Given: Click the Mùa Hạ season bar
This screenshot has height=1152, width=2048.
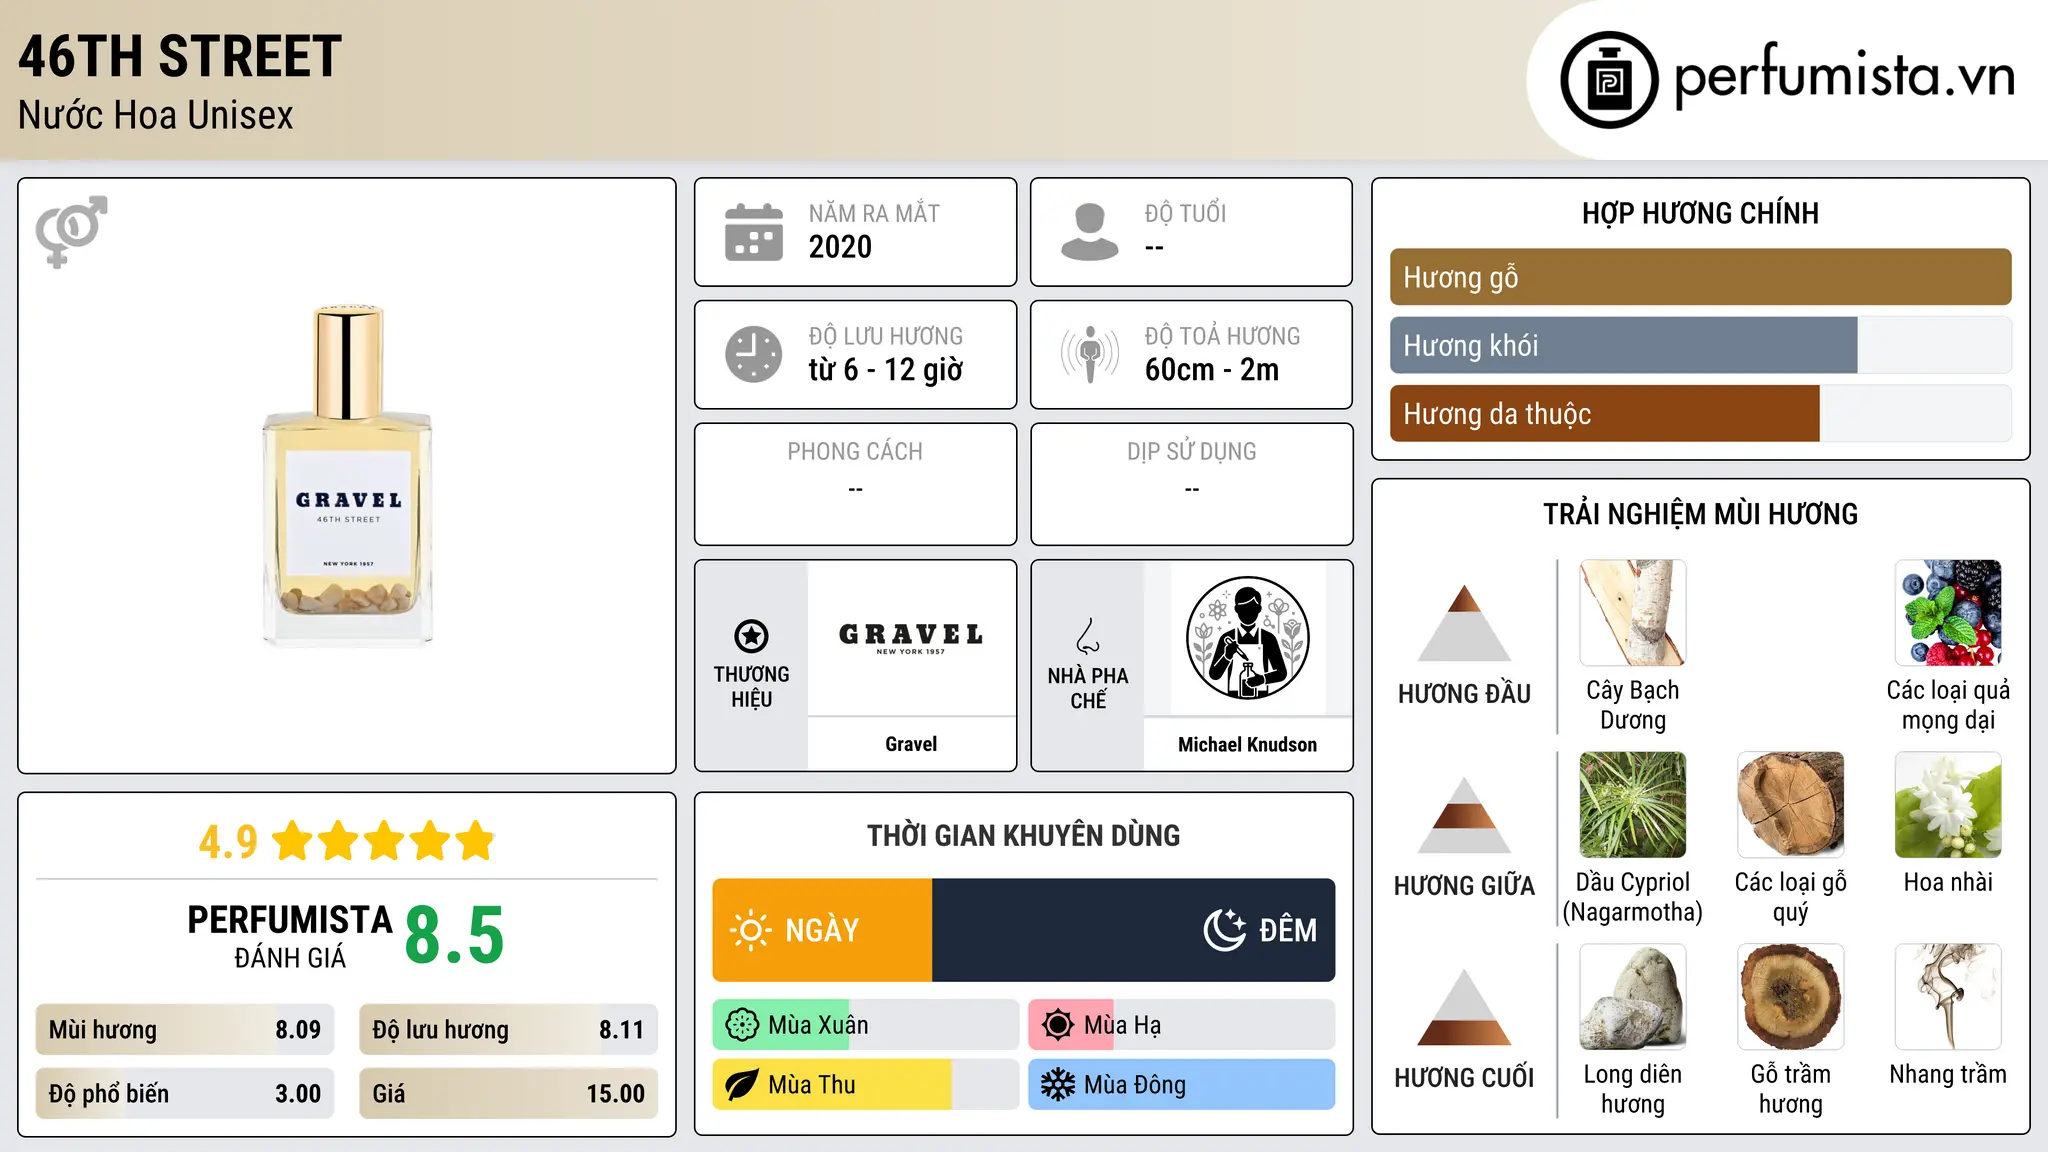Looking at the screenshot, I should [x=1181, y=1025].
